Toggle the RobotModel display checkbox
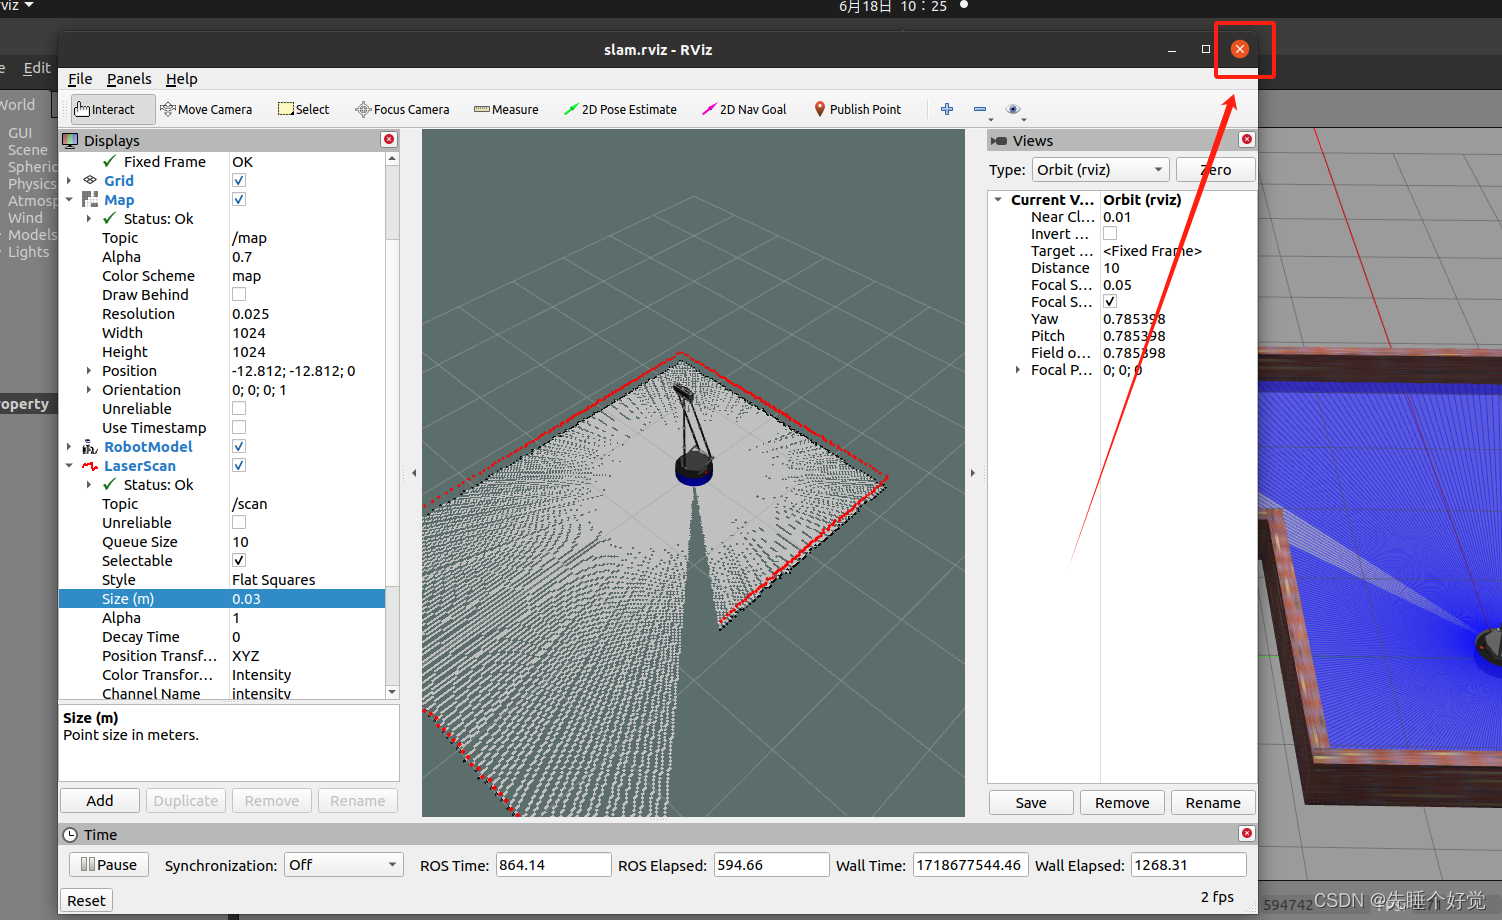This screenshot has width=1502, height=920. [239, 446]
